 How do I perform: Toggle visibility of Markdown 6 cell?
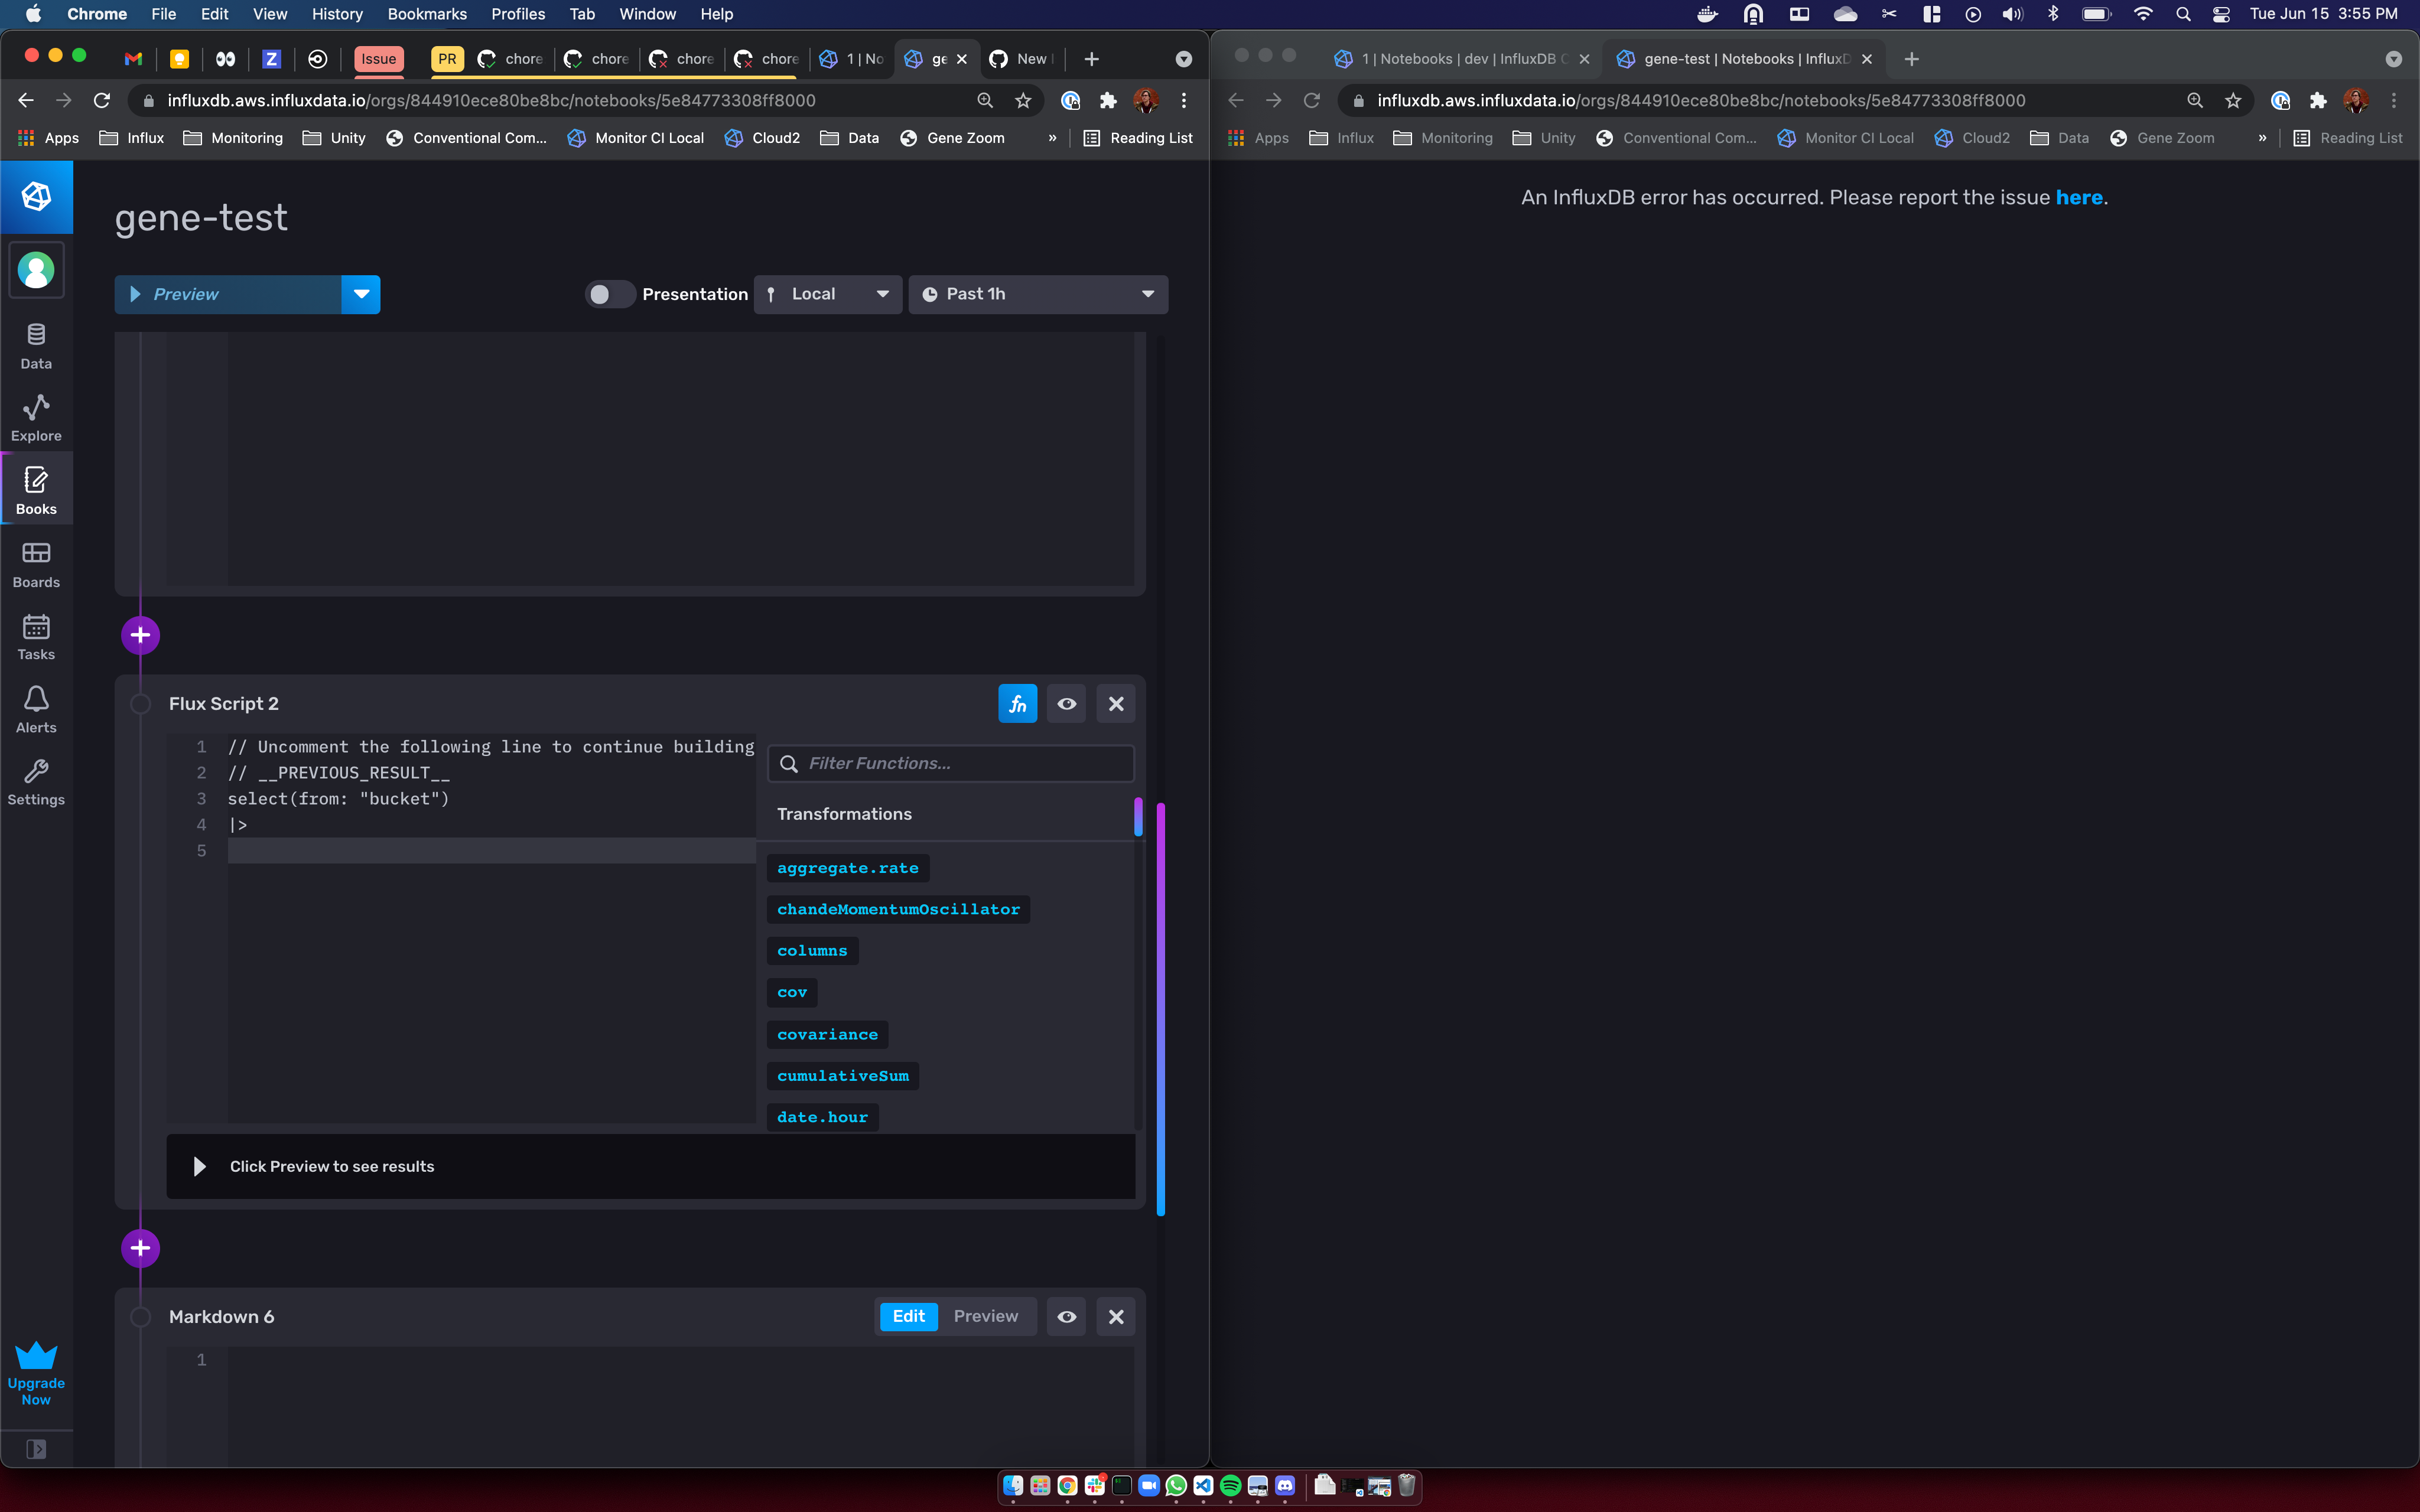click(x=1067, y=1317)
